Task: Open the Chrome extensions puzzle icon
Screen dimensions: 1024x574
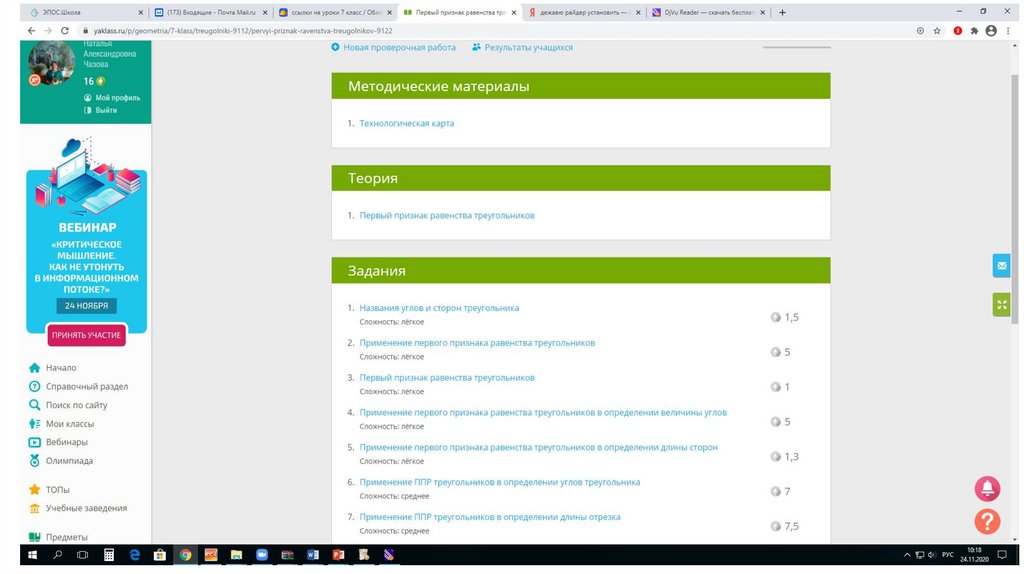Action: 974,31
